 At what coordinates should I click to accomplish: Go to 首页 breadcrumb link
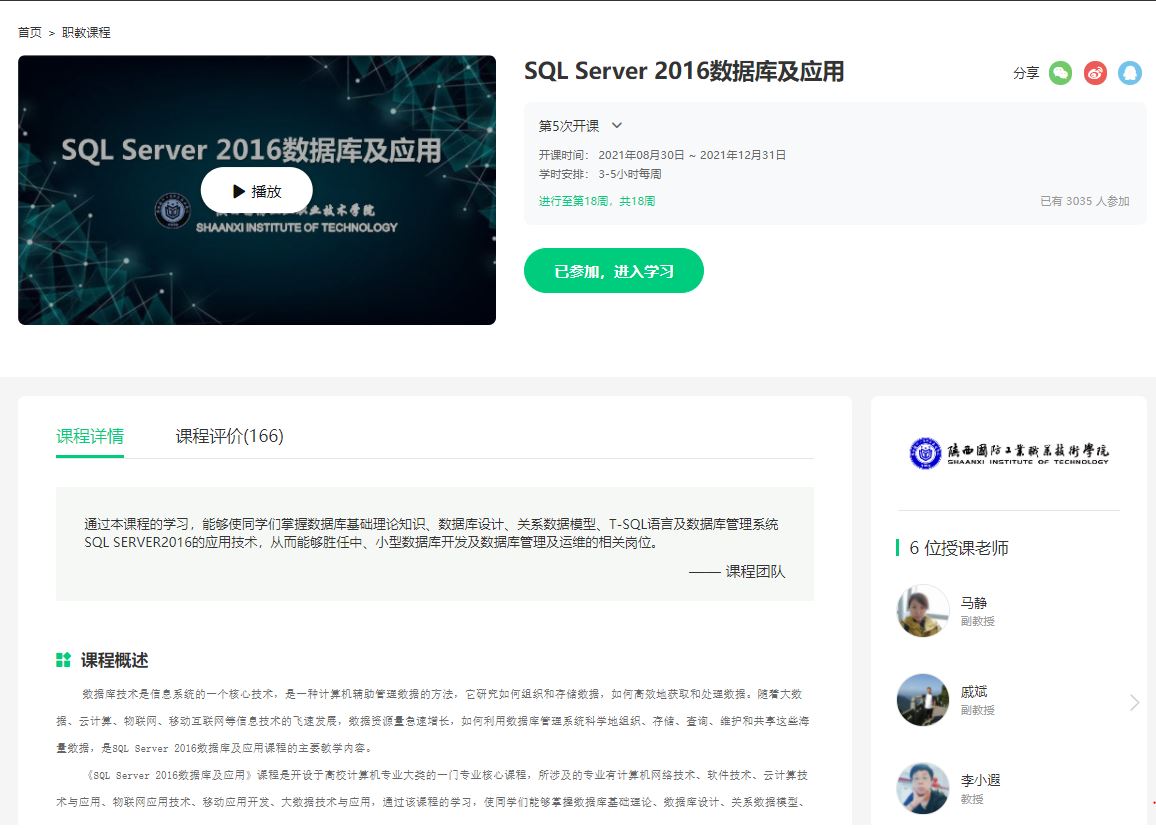click(30, 33)
